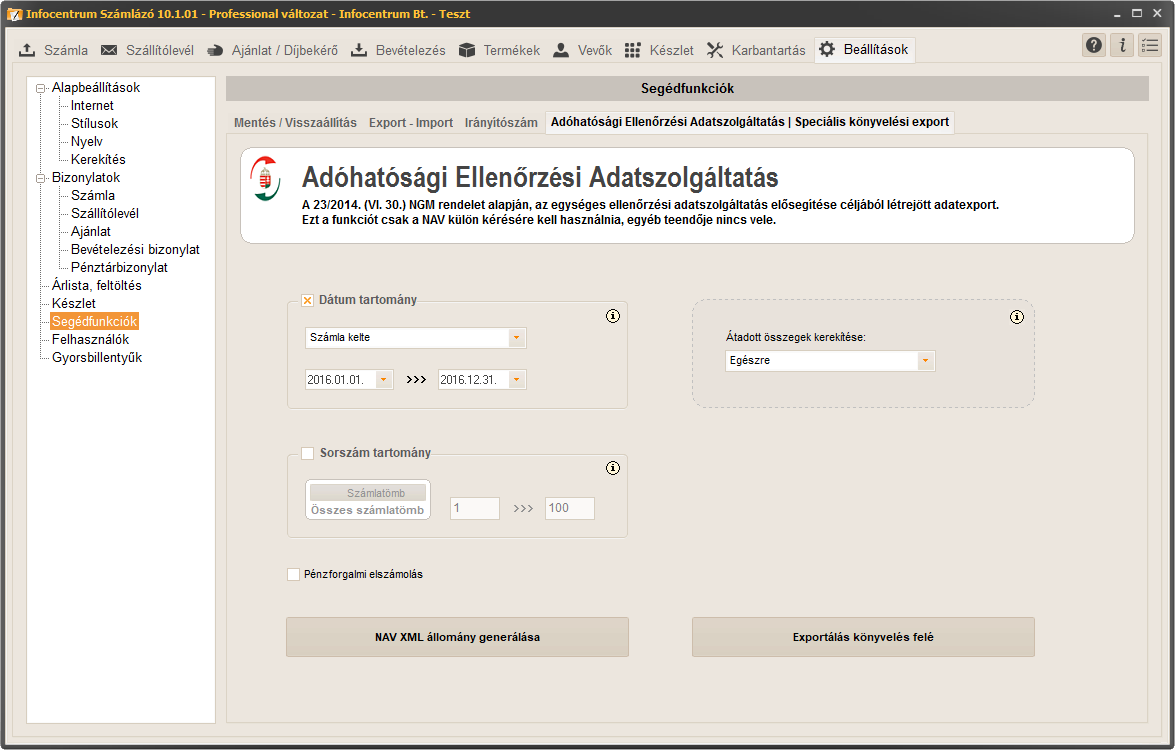The height and width of the screenshot is (750, 1175).
Task: Enable the Sorszám tartomány checkbox
Action: tap(308, 453)
